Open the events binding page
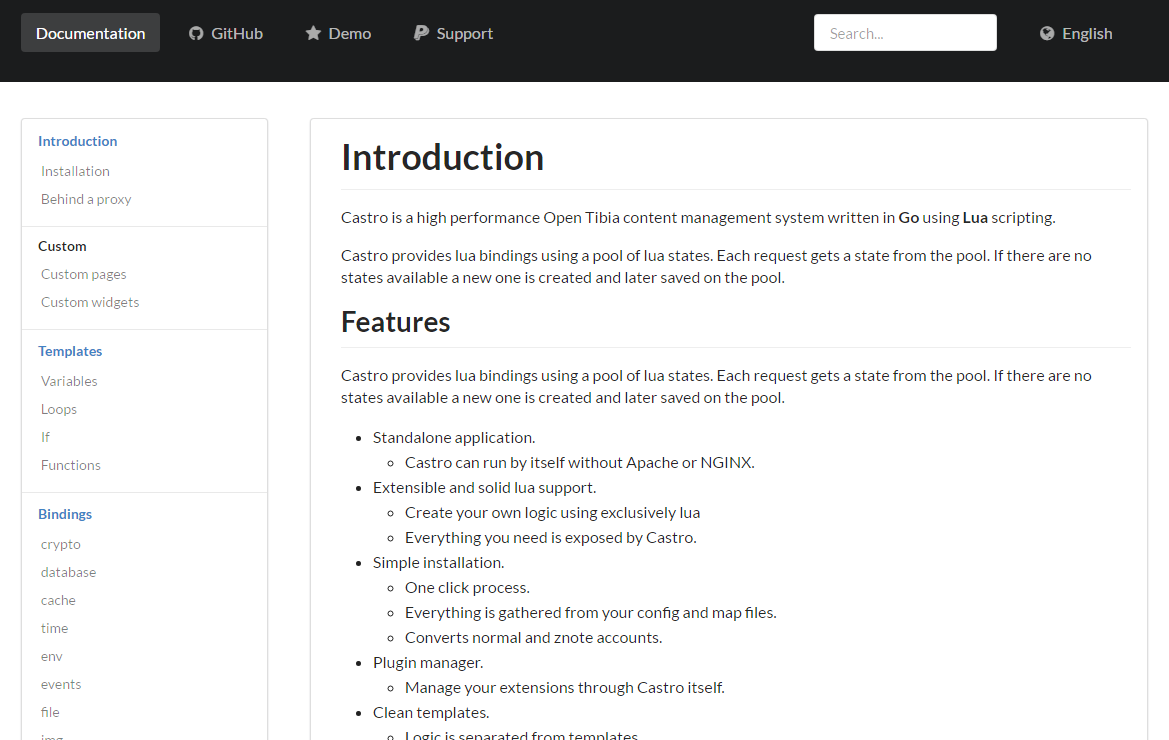This screenshot has height=740, width=1169. pyautogui.click(x=61, y=684)
